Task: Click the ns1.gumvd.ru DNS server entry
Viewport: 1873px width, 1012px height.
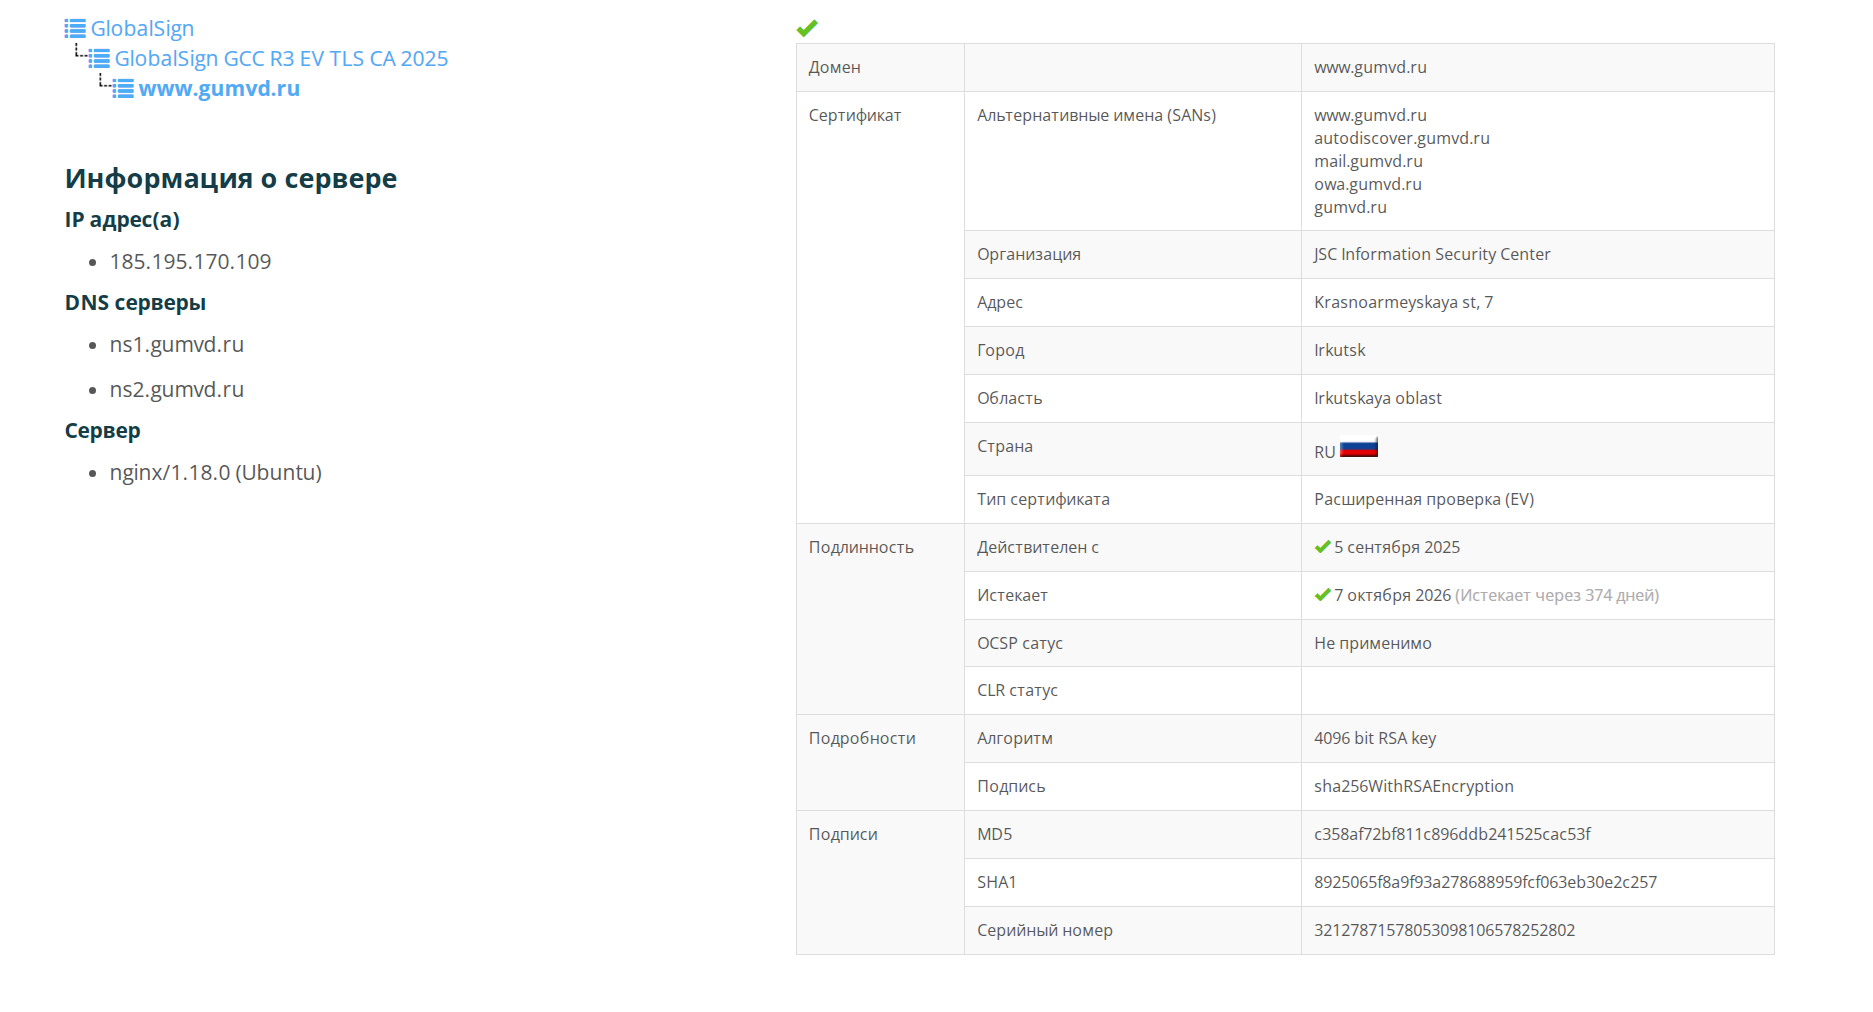Action: (177, 345)
